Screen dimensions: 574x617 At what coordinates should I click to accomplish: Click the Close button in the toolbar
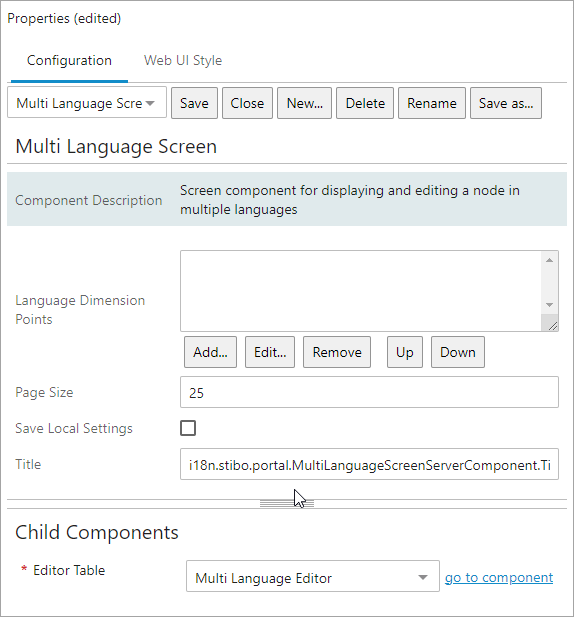point(247,103)
